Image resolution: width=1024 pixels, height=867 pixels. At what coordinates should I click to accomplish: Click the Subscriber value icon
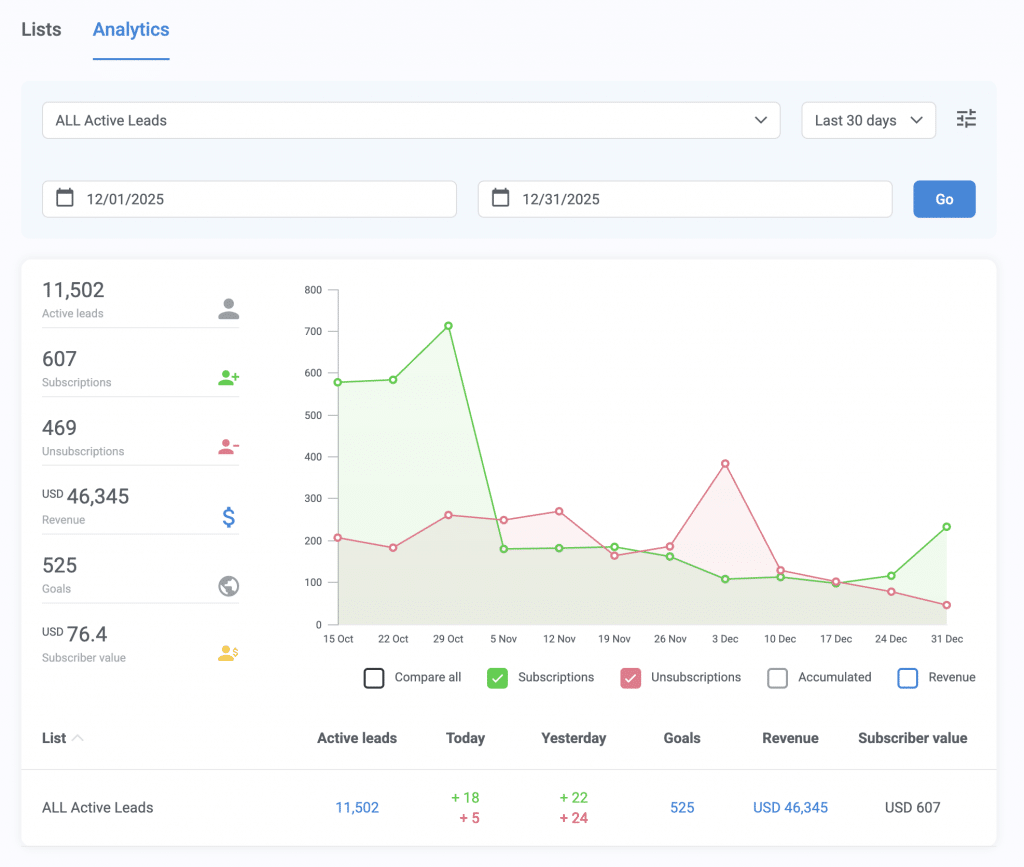tap(228, 654)
